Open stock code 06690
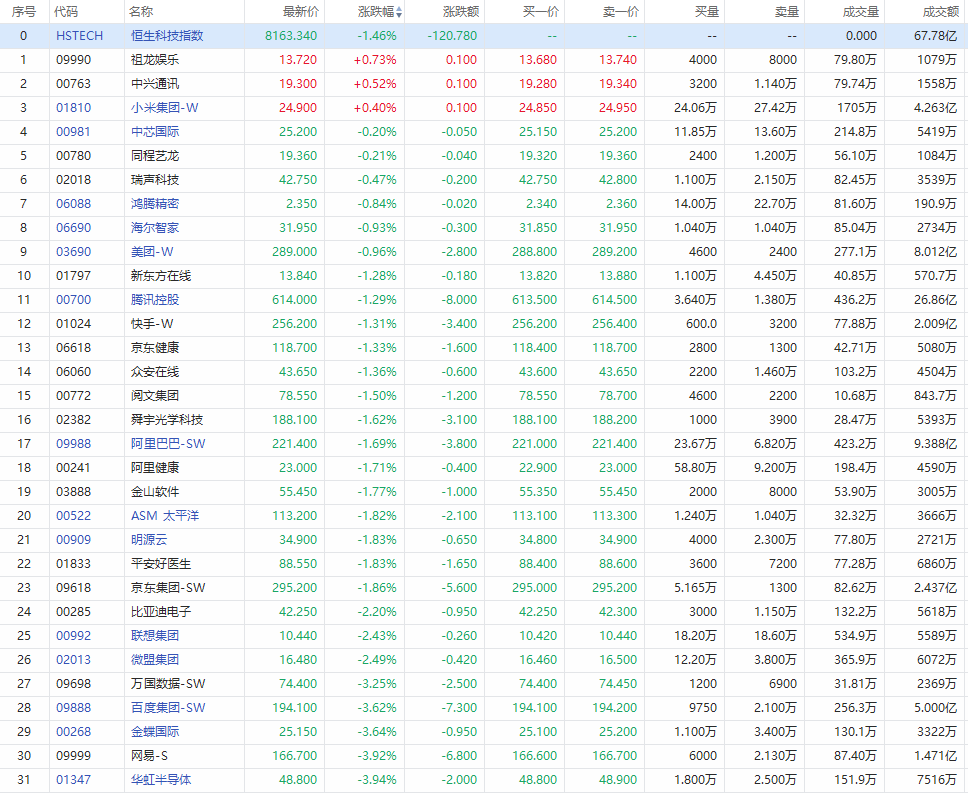This screenshot has height=795, width=968. click(73, 228)
